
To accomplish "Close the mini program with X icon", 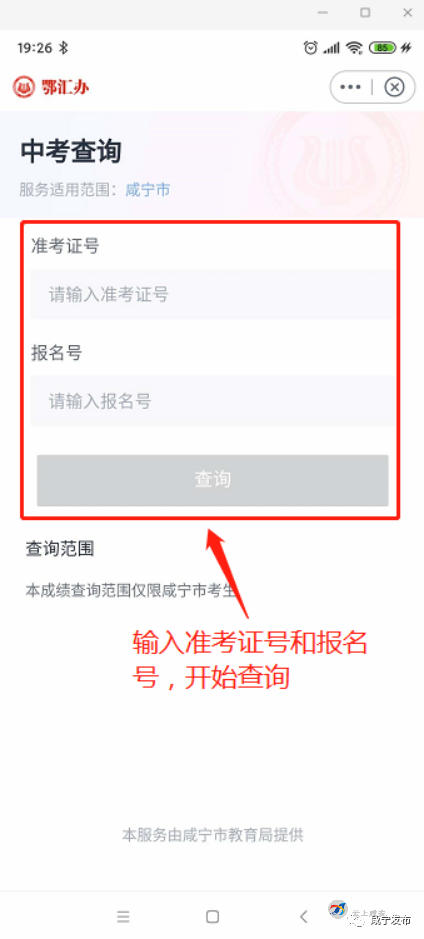I will [x=394, y=87].
